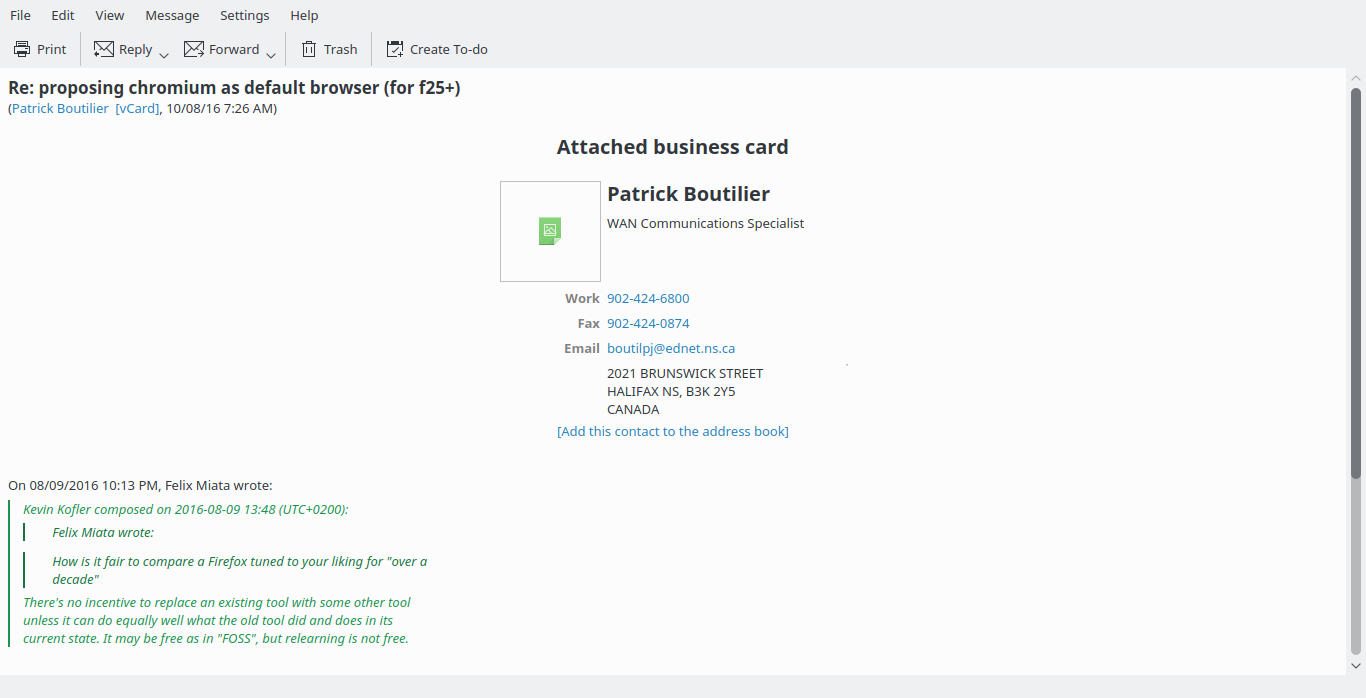Open the vCard link
This screenshot has width=1366, height=698.
[137, 108]
